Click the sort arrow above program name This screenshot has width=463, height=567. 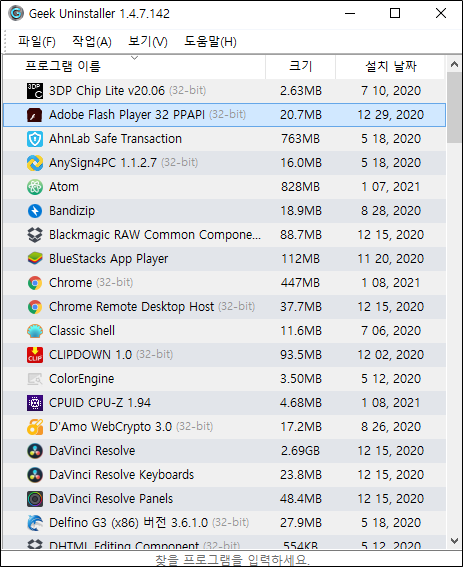tap(135, 58)
